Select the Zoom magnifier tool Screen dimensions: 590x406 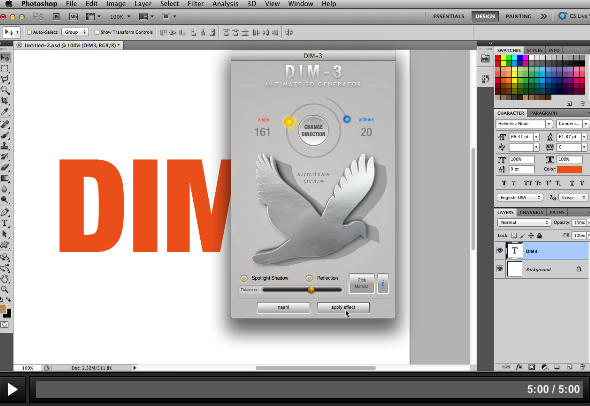pyautogui.click(x=5, y=290)
